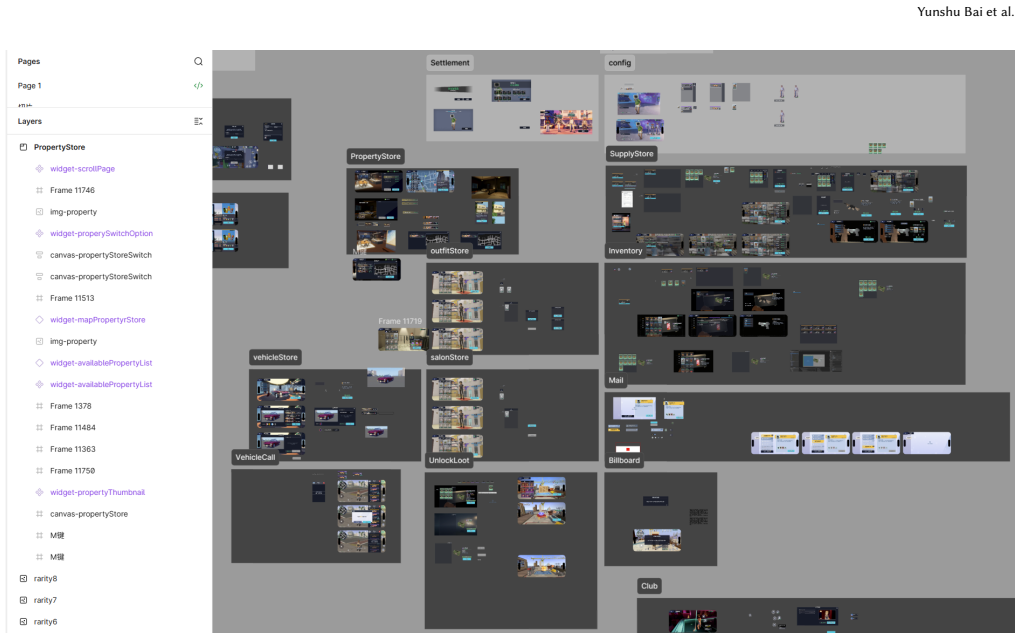Viewport: 1021px width, 639px height.
Task: Click the component icon of widget-propertyThumbnail
Action: coord(39,492)
